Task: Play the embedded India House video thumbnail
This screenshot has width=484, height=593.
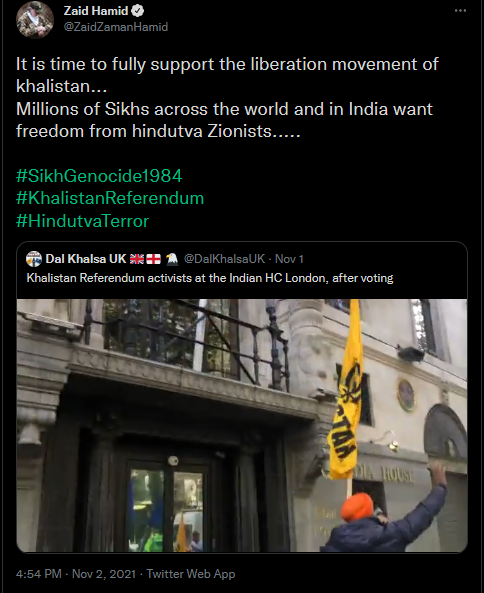Action: point(242,426)
